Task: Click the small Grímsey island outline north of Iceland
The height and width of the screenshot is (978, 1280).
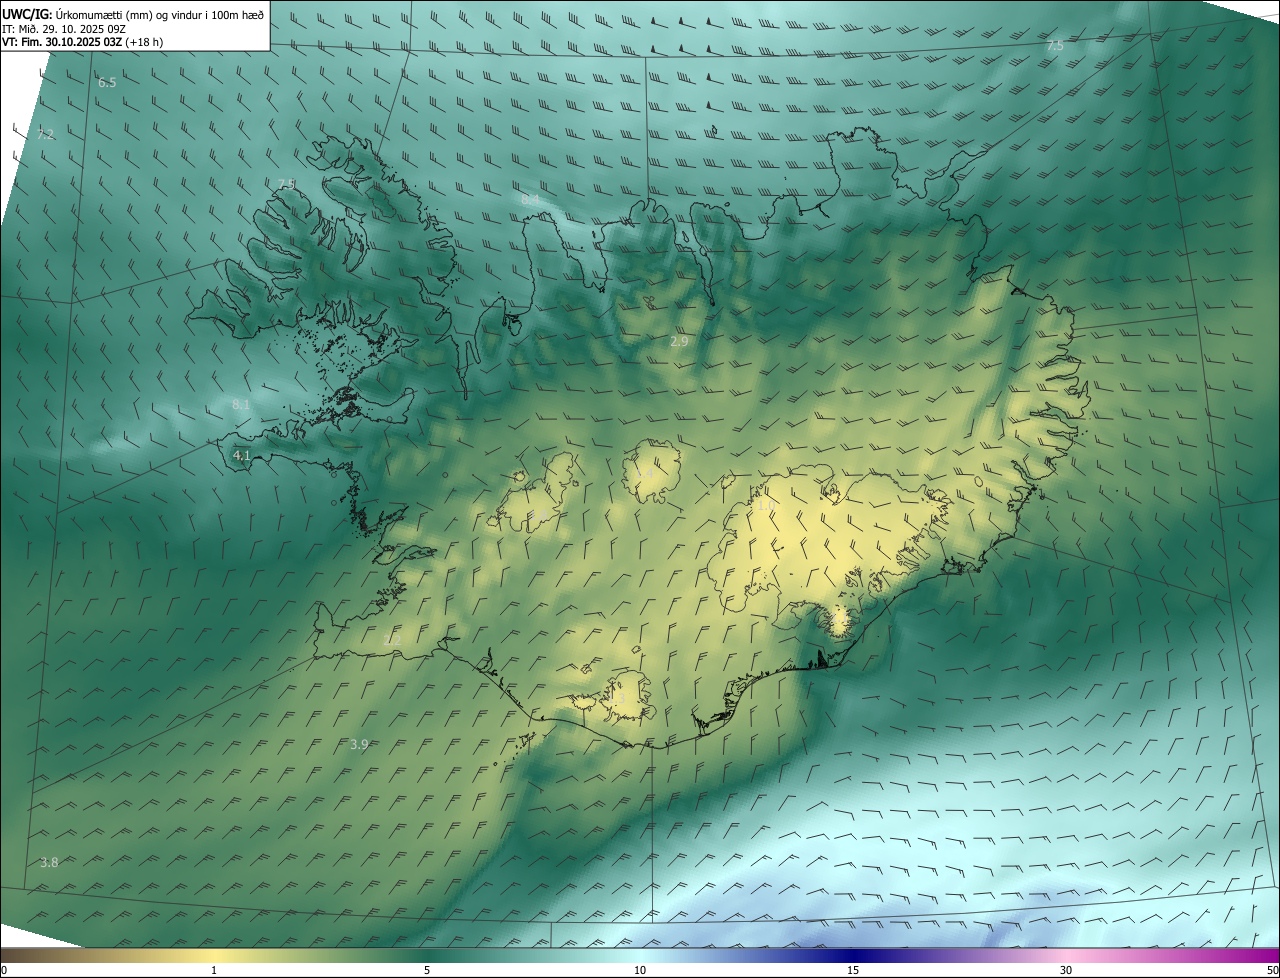Action: pos(715,129)
